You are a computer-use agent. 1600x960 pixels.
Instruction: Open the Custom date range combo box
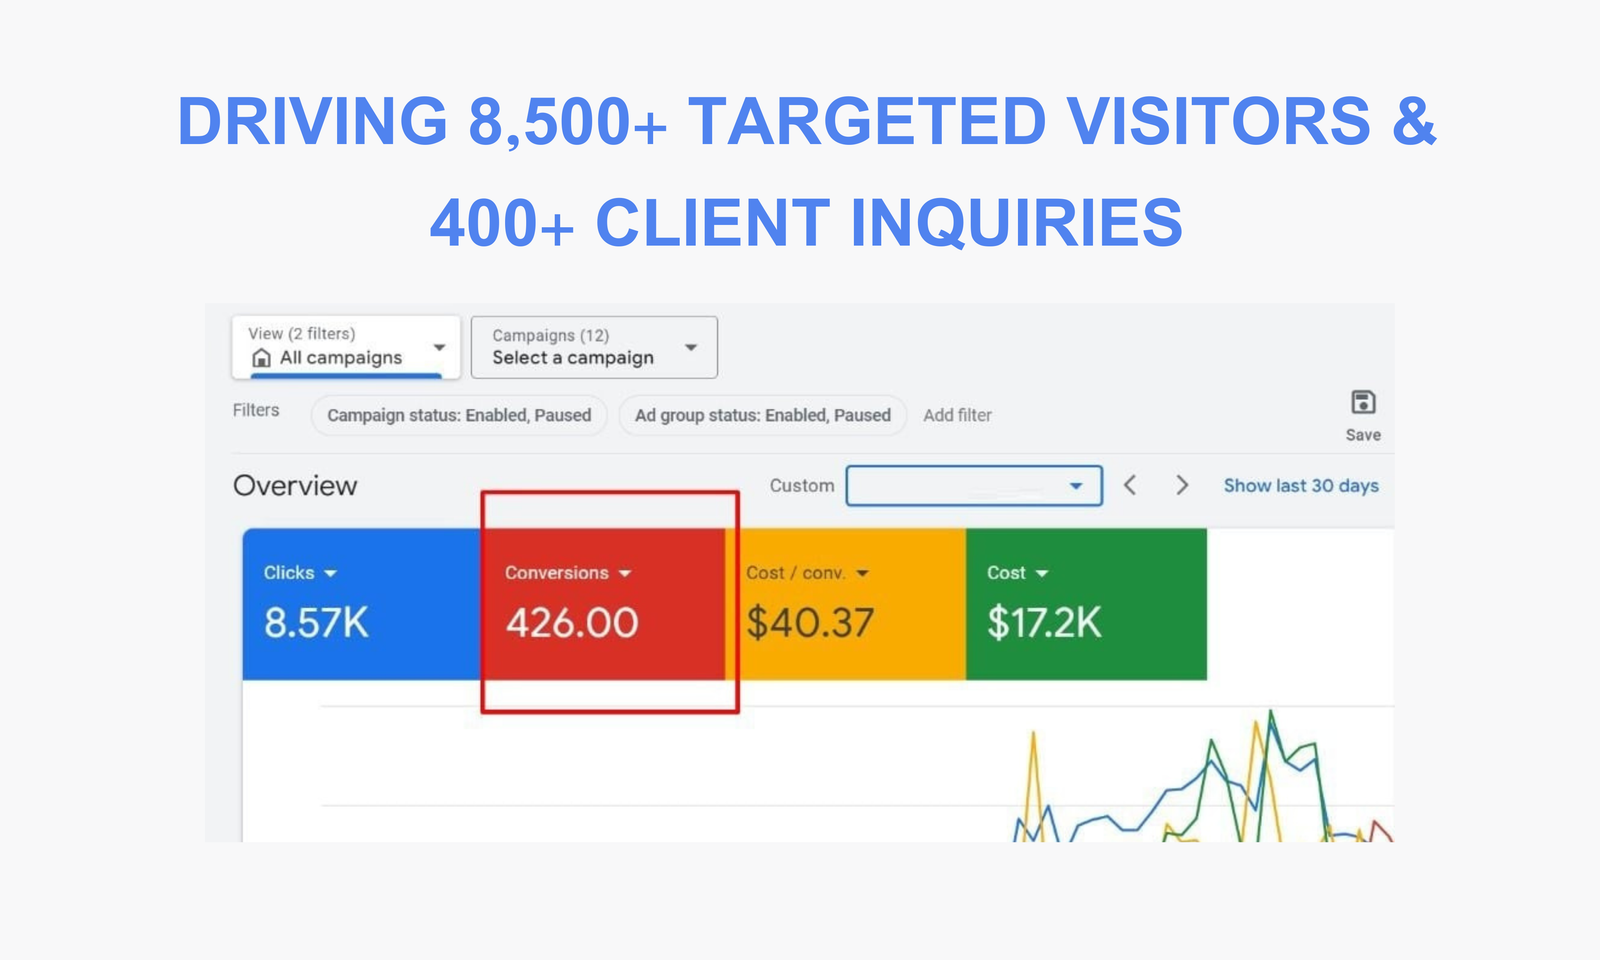tap(973, 486)
